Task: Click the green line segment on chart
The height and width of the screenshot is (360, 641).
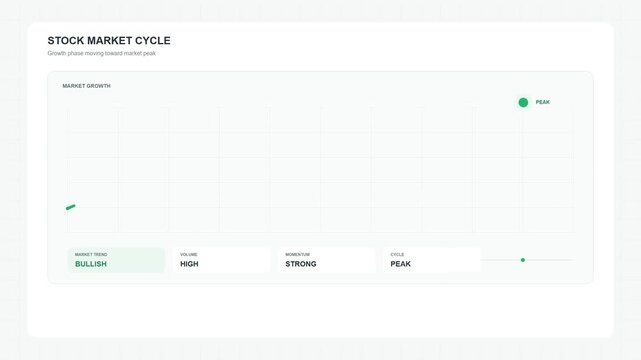Action: pos(70,207)
